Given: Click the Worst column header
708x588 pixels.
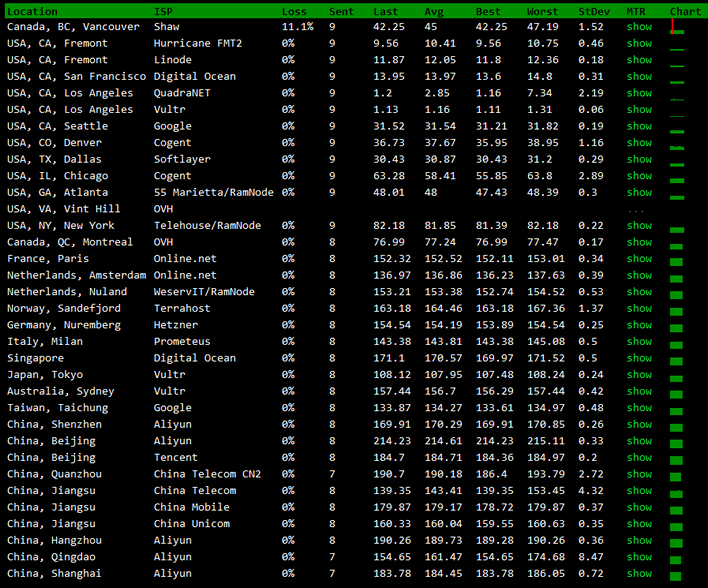Looking at the screenshot, I should [x=542, y=11].
